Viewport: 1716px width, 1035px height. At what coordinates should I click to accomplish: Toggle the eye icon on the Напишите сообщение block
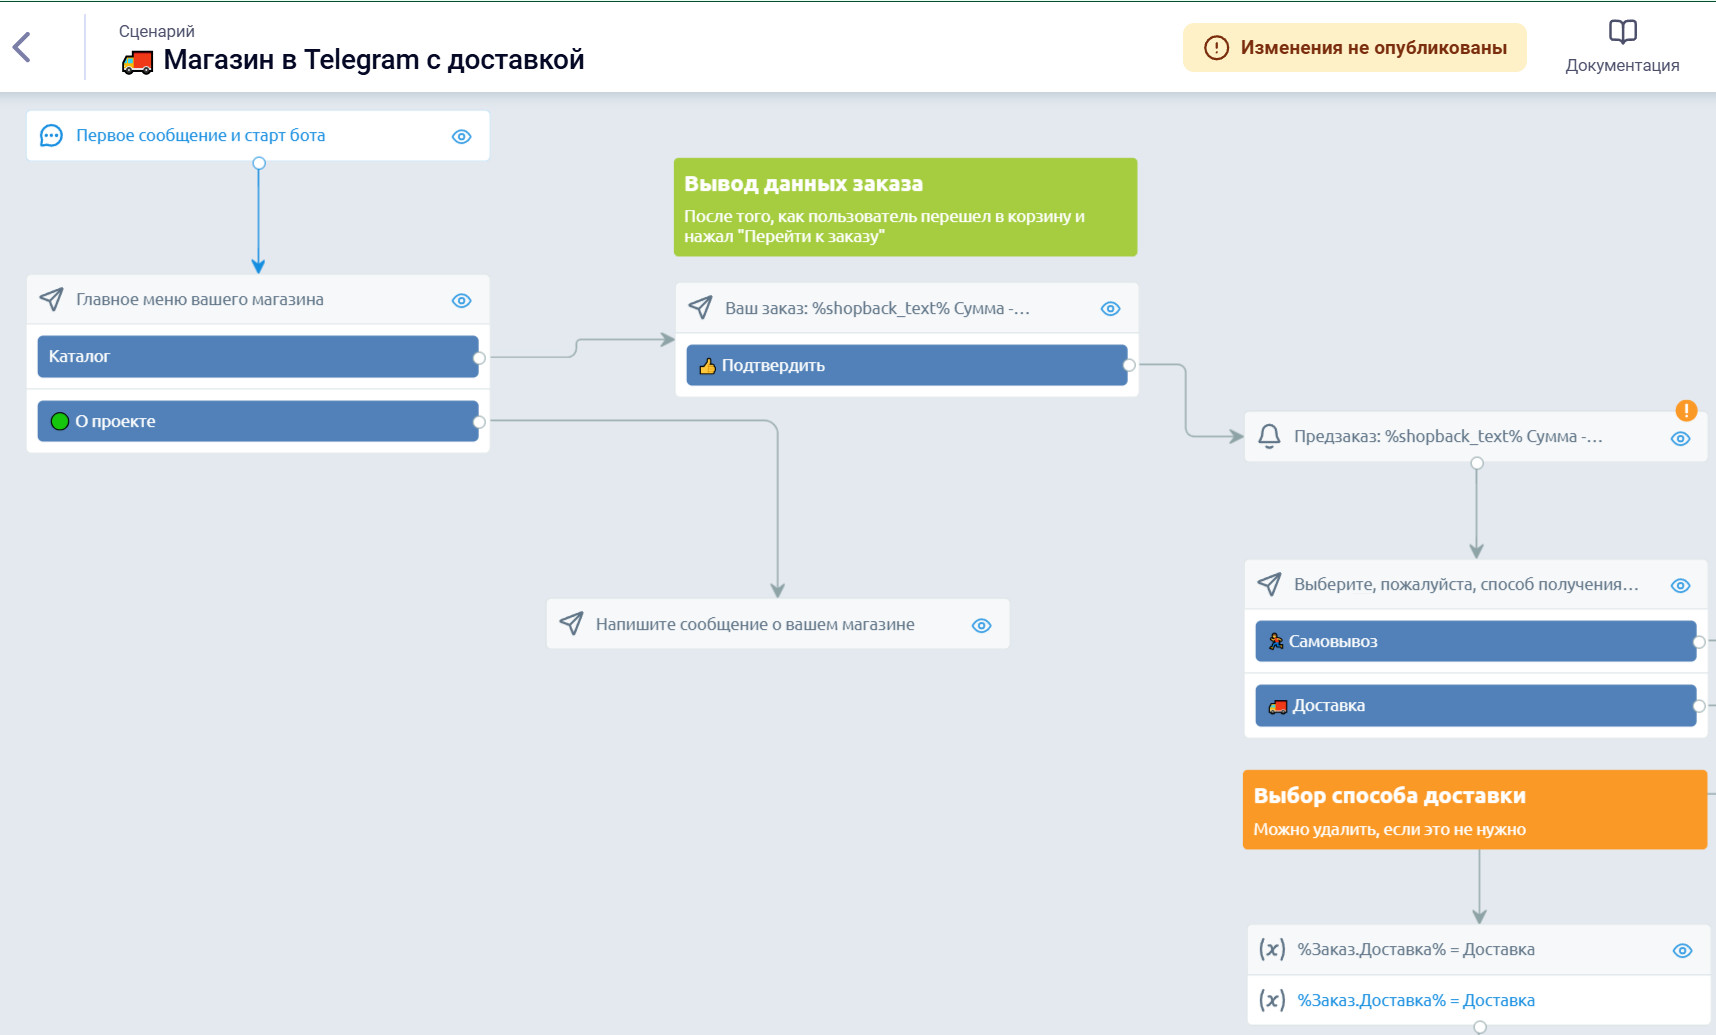[981, 626]
